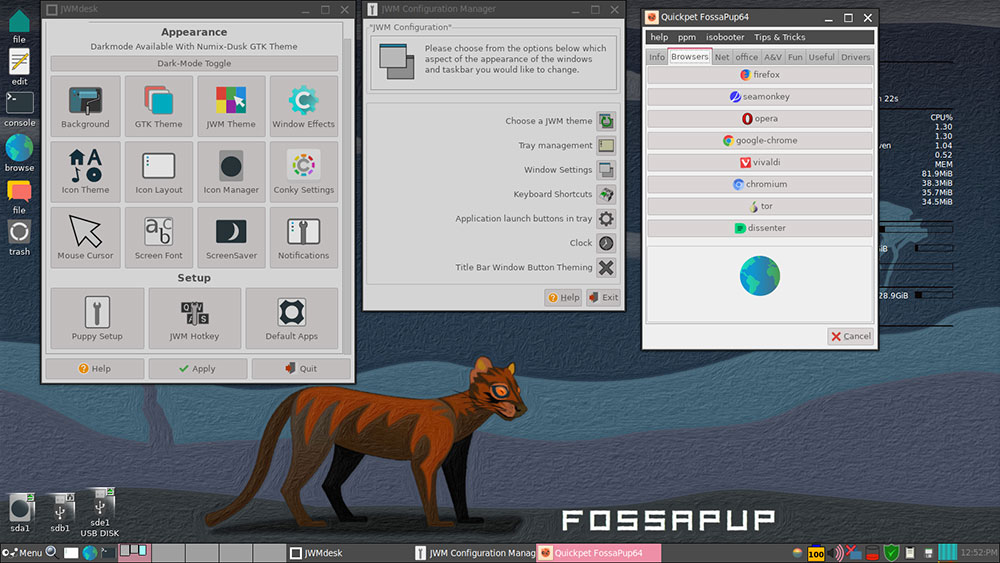Screen dimensions: 1000x563
Task: Click the green firewall shield tray icon
Action: (x=892, y=553)
